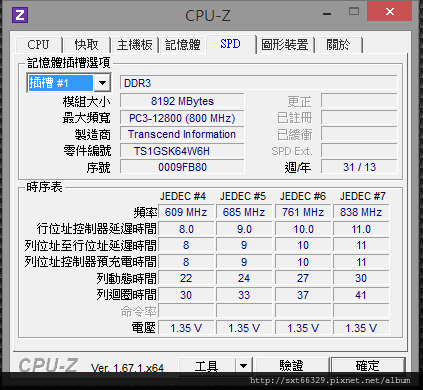Click the 27 tRAS value under JEDEC #6
The width and height of the screenshot is (423, 390).
pos(303,278)
